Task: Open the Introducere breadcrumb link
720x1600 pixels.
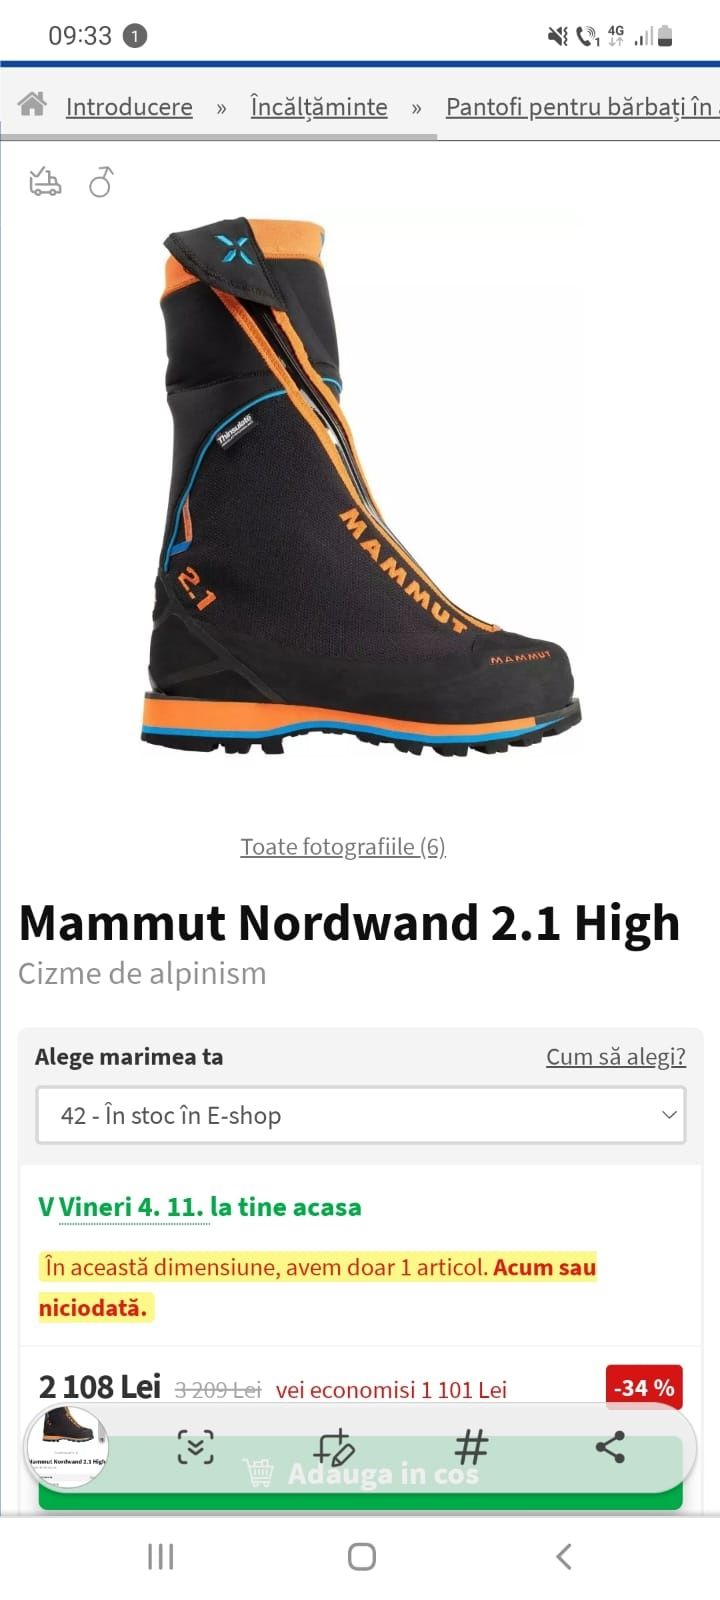Action: (129, 107)
